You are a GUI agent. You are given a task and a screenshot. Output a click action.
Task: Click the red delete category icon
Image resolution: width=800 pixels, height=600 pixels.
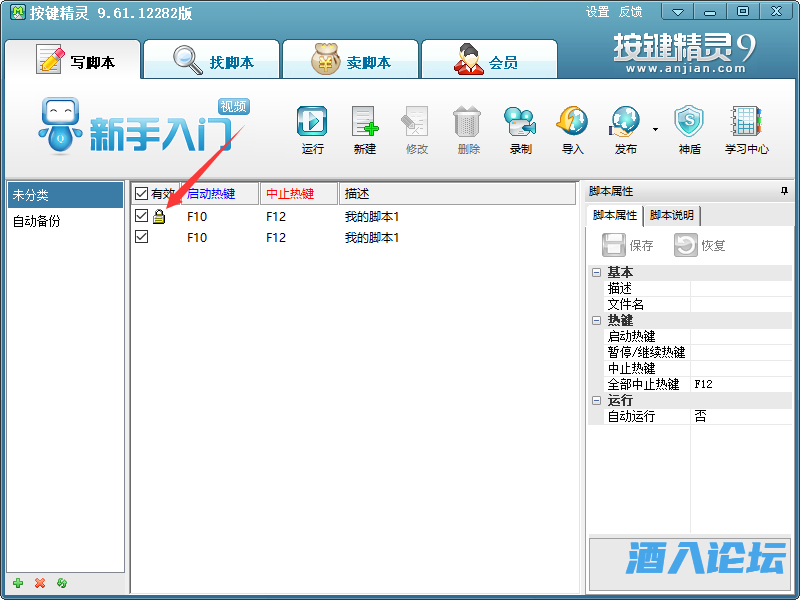click(40, 583)
